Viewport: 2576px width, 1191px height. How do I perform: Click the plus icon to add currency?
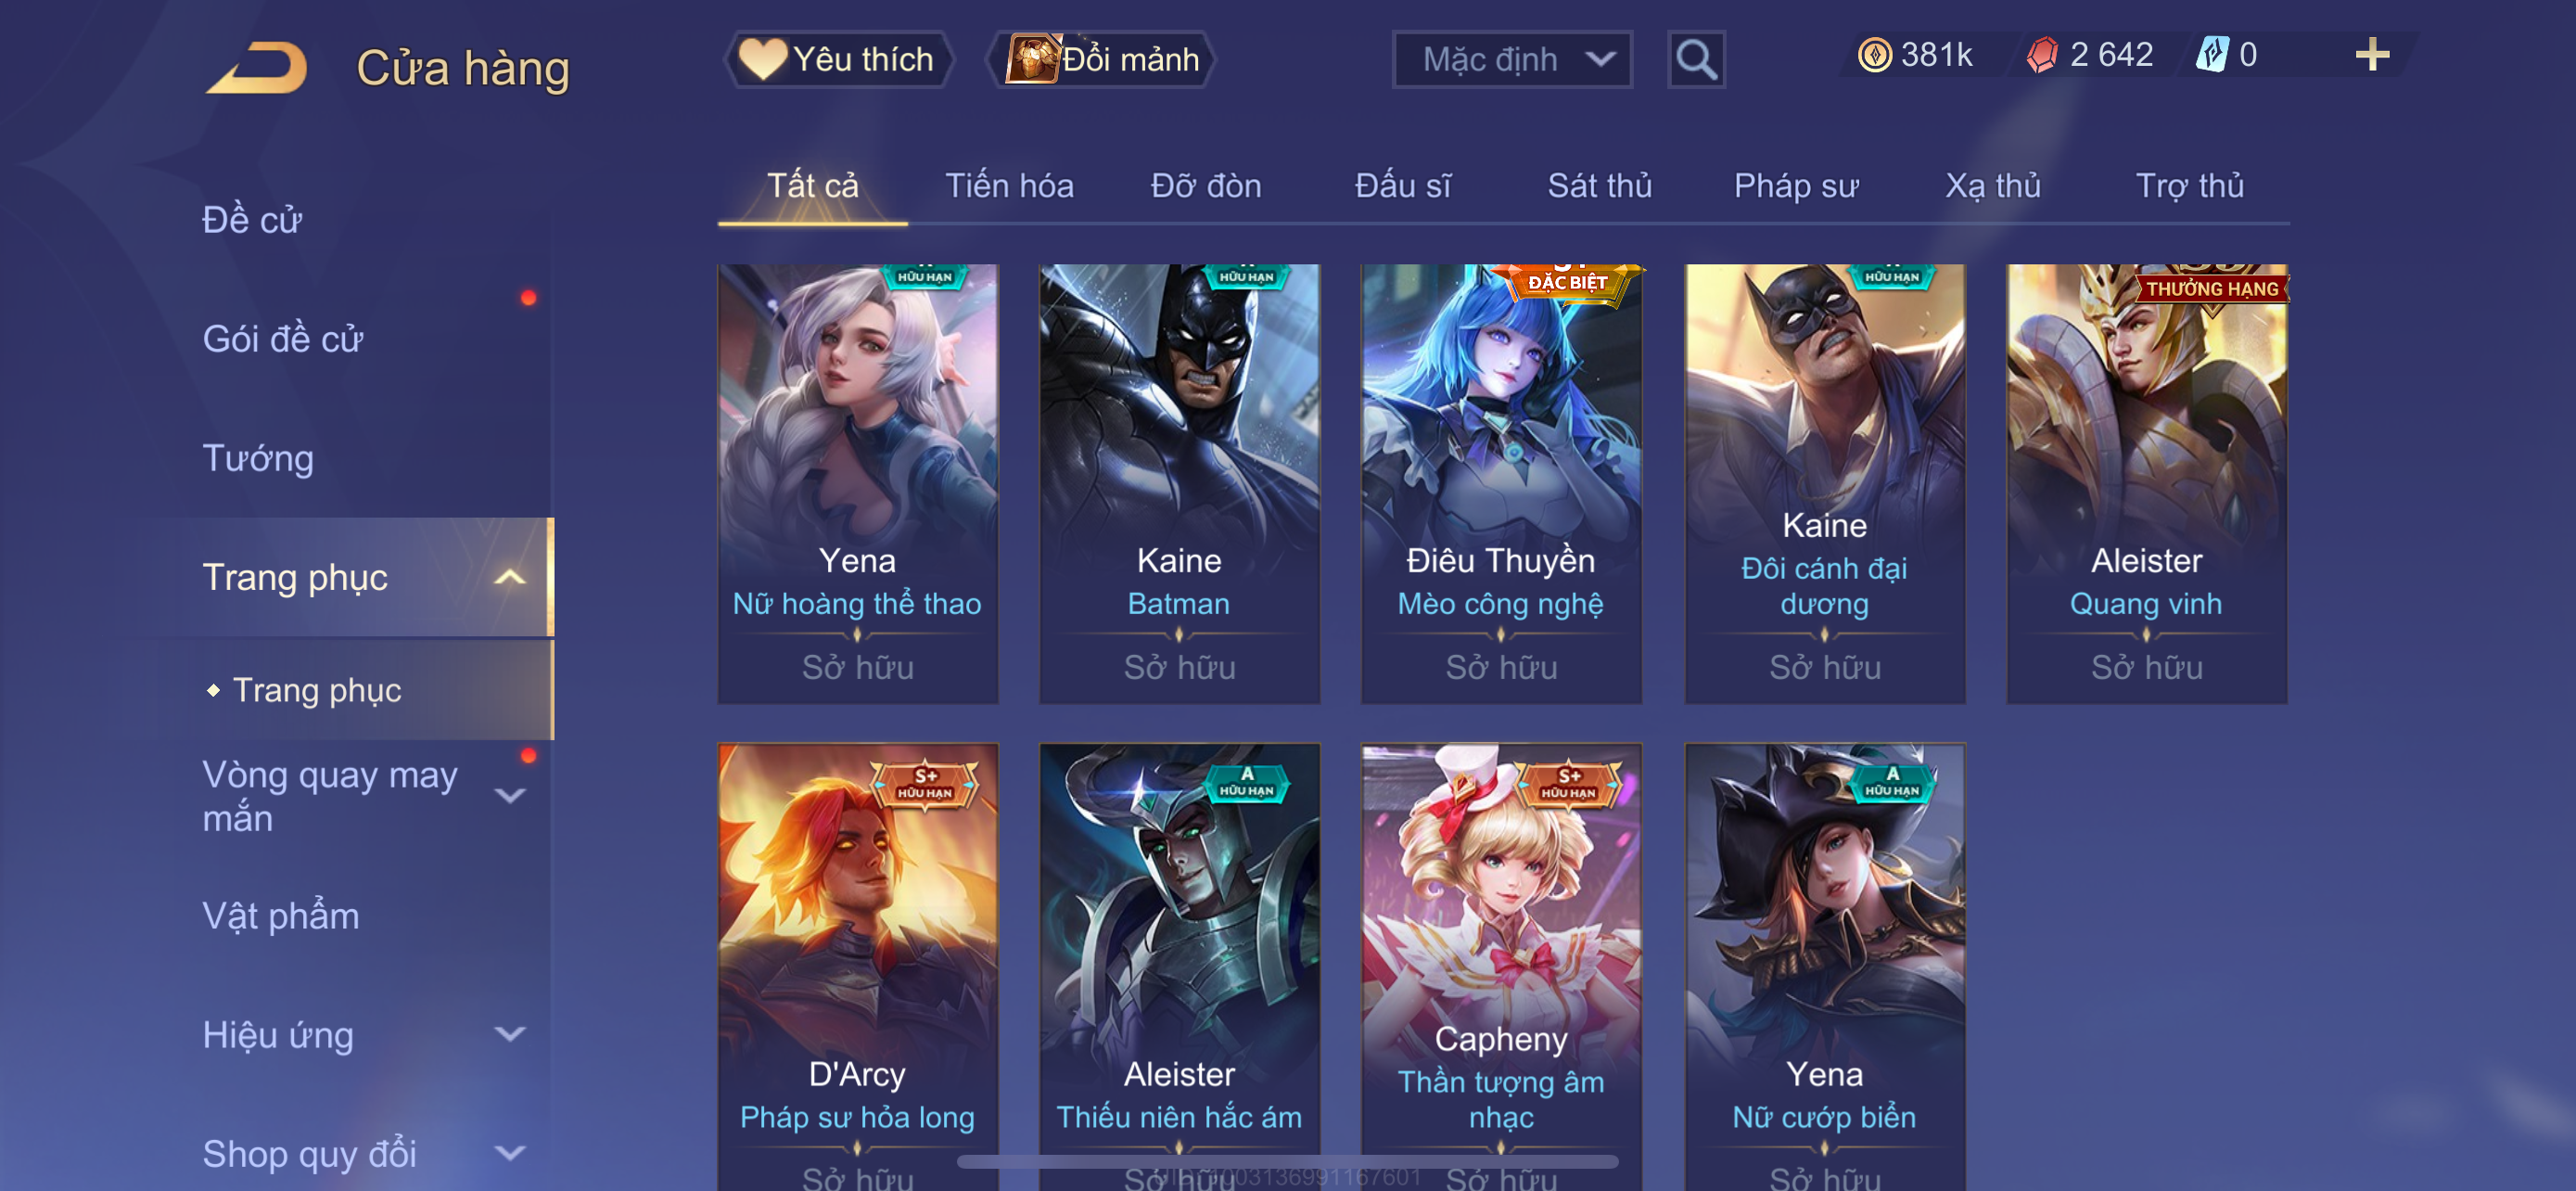pyautogui.click(x=2371, y=54)
